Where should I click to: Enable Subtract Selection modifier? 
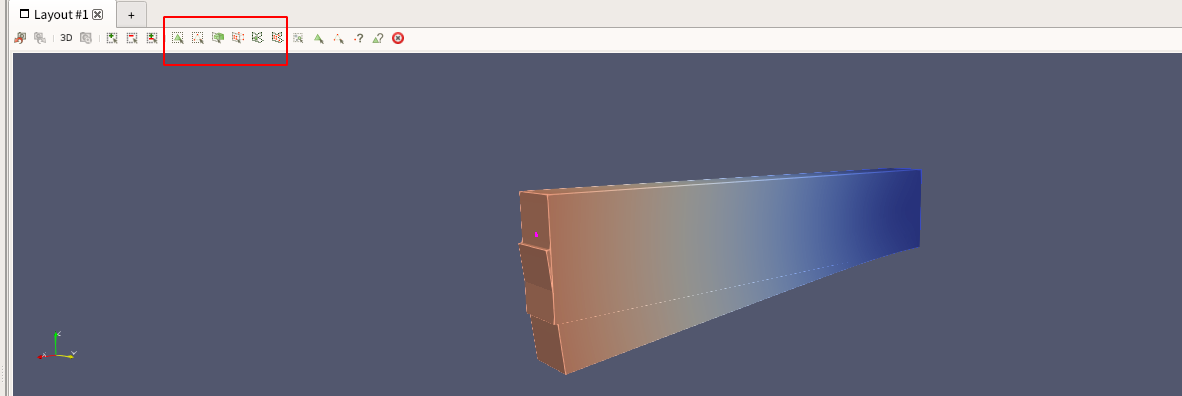pyautogui.click(x=132, y=38)
